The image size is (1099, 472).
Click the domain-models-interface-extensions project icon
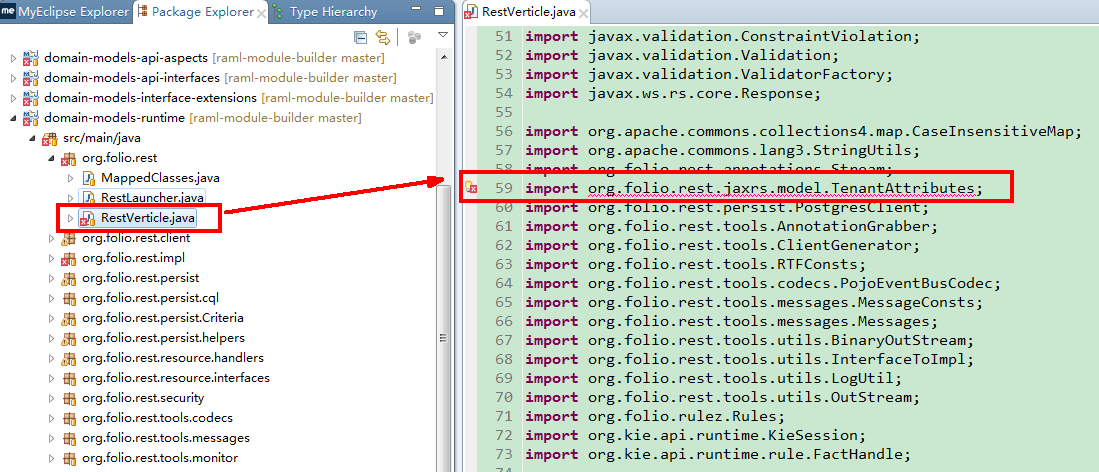pyautogui.click(x=31, y=97)
